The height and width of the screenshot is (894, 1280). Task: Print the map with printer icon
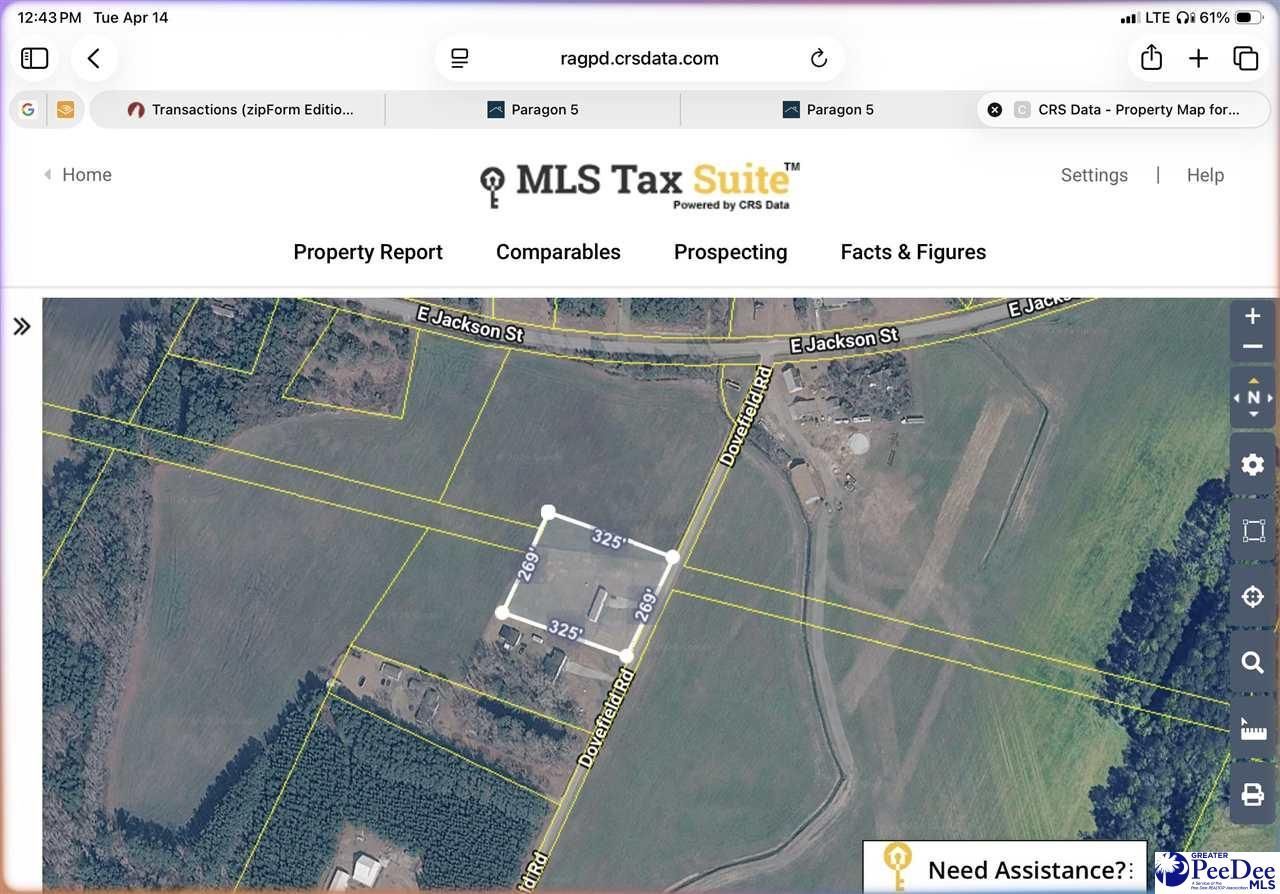point(1252,794)
